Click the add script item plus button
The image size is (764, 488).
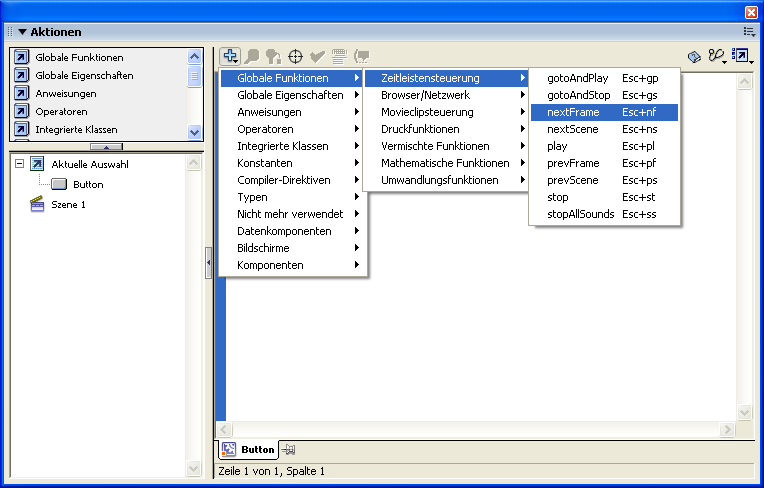pos(230,57)
